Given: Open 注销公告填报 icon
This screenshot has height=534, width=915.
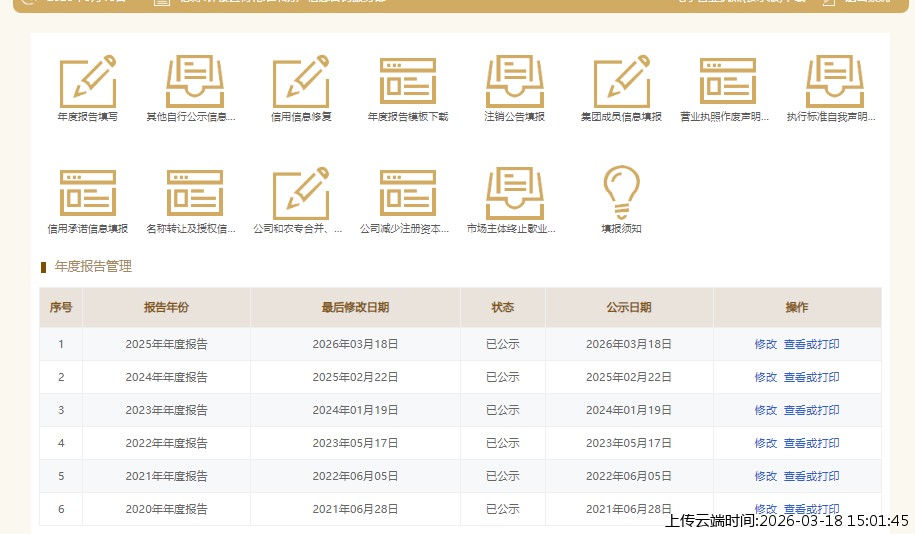Looking at the screenshot, I should (514, 82).
